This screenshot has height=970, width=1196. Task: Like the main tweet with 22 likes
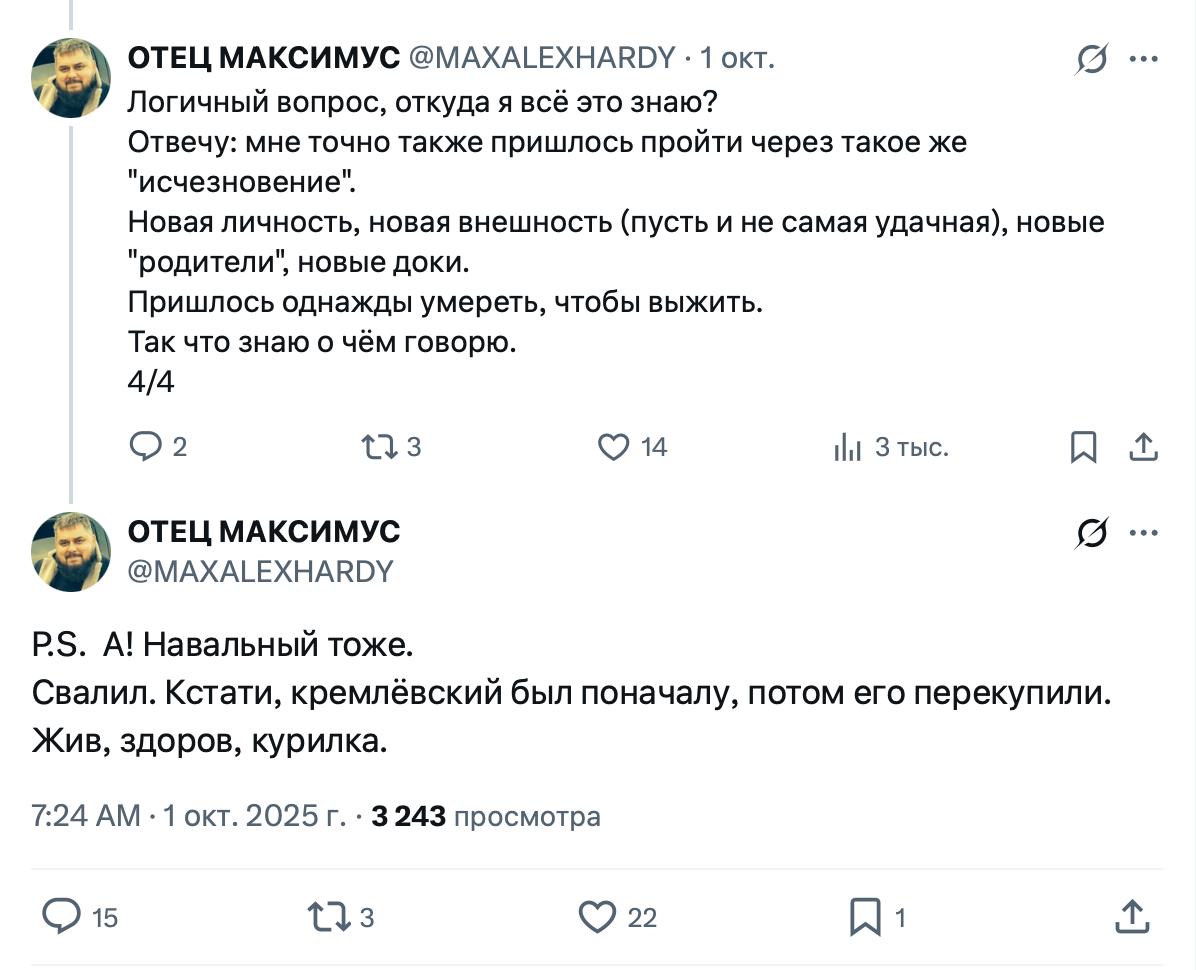coord(598,915)
